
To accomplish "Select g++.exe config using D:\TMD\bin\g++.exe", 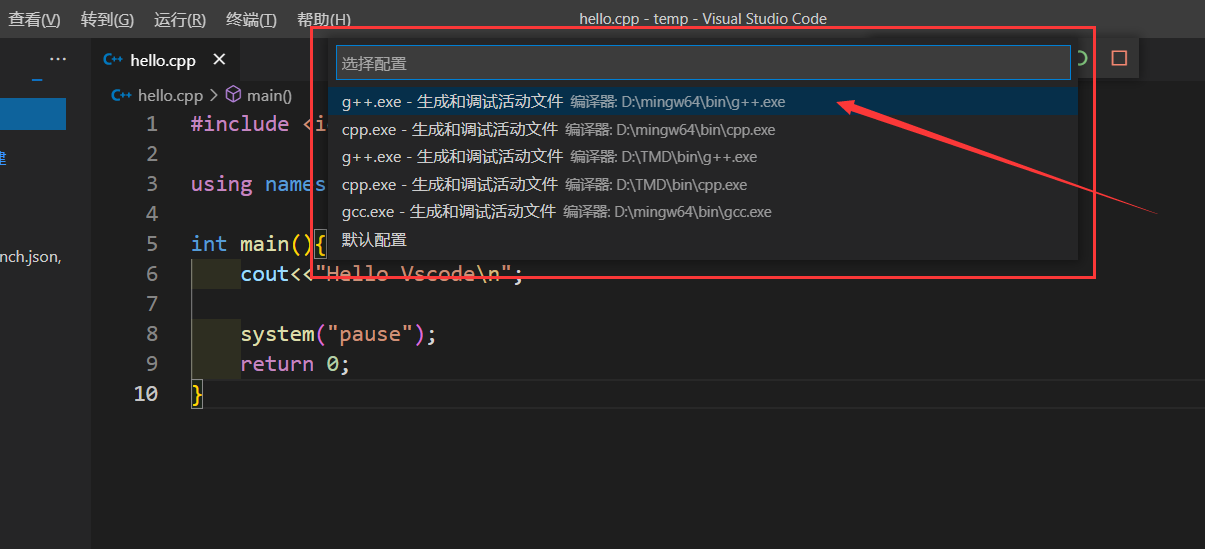I will 703,157.
